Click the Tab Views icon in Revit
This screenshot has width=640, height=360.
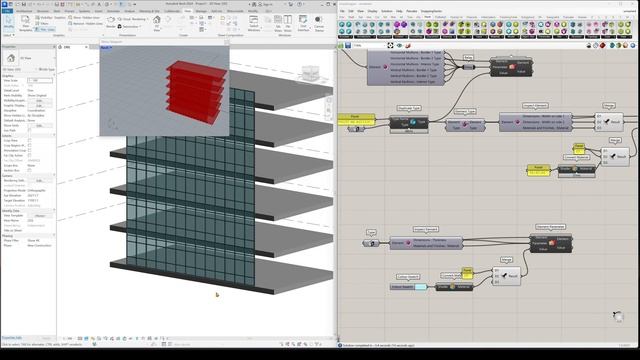coord(278,24)
